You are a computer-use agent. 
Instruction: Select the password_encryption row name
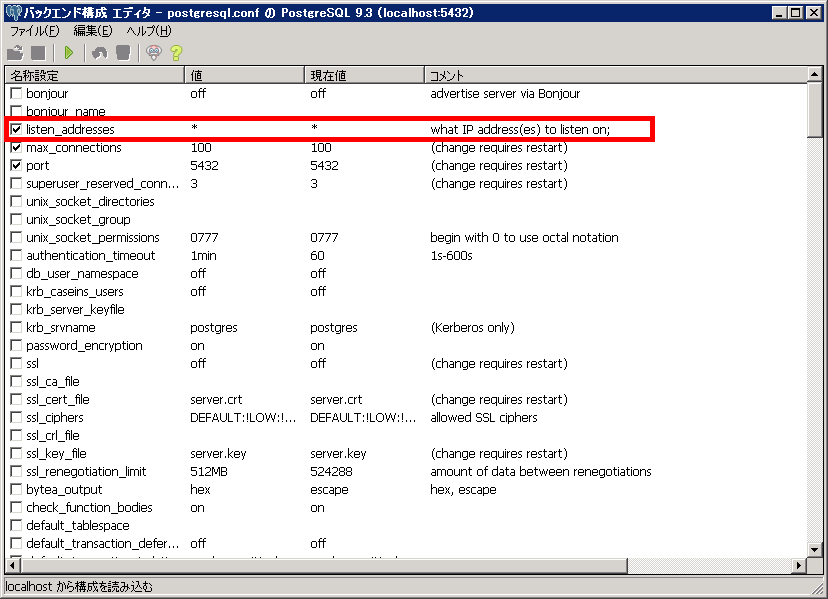tap(84, 346)
